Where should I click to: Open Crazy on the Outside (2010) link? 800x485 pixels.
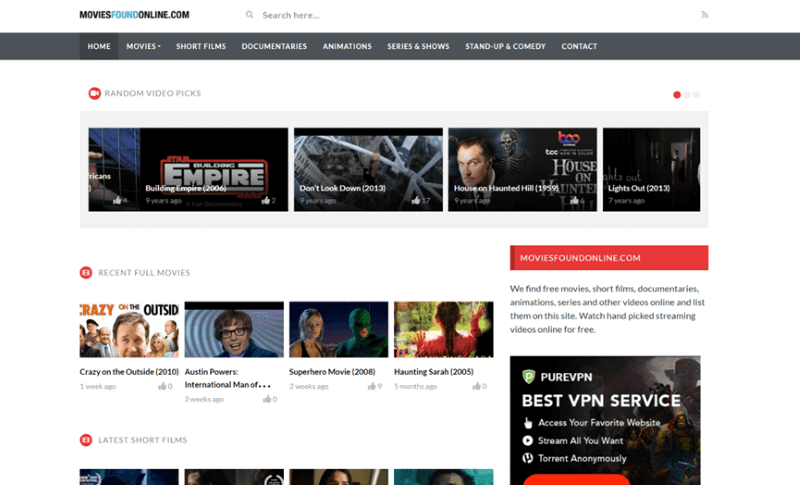click(x=129, y=372)
